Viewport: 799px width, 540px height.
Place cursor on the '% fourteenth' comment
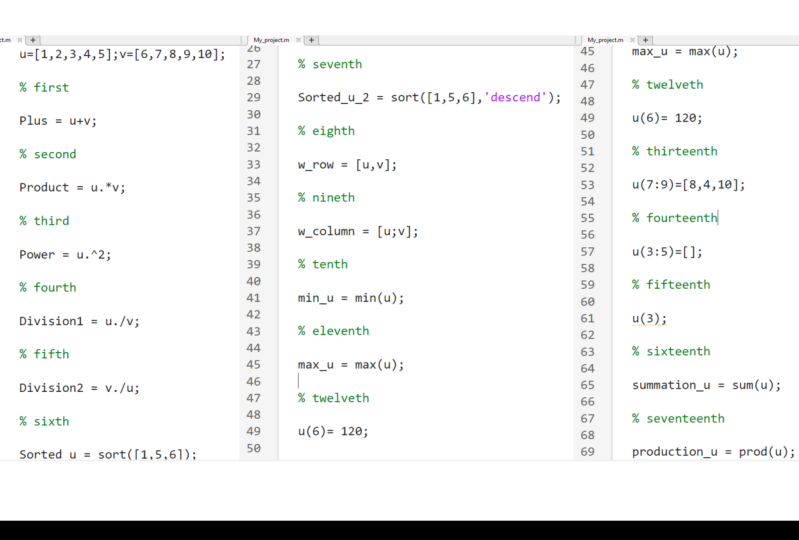point(674,218)
